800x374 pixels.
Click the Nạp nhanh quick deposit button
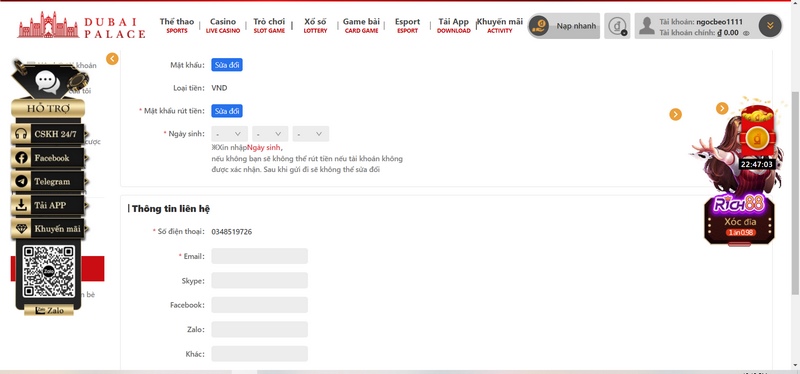tap(564, 26)
